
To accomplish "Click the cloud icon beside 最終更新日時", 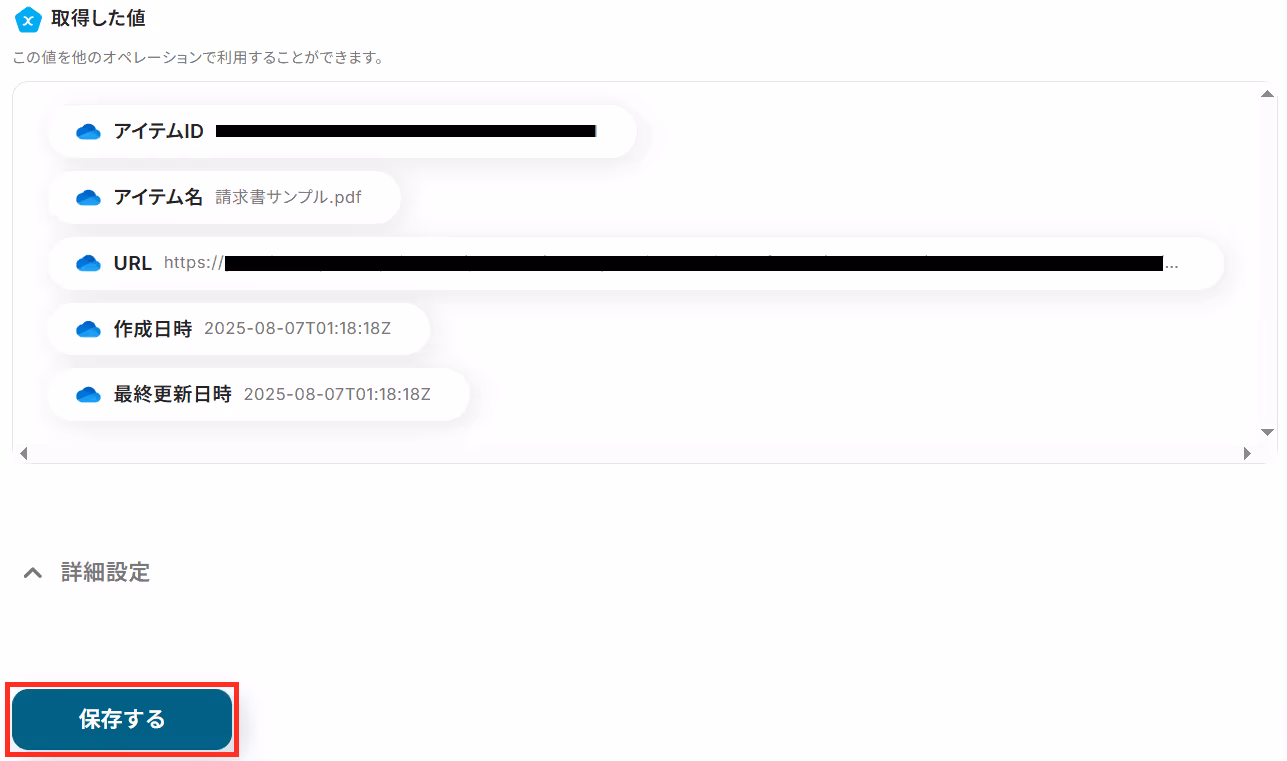I will (x=89, y=395).
